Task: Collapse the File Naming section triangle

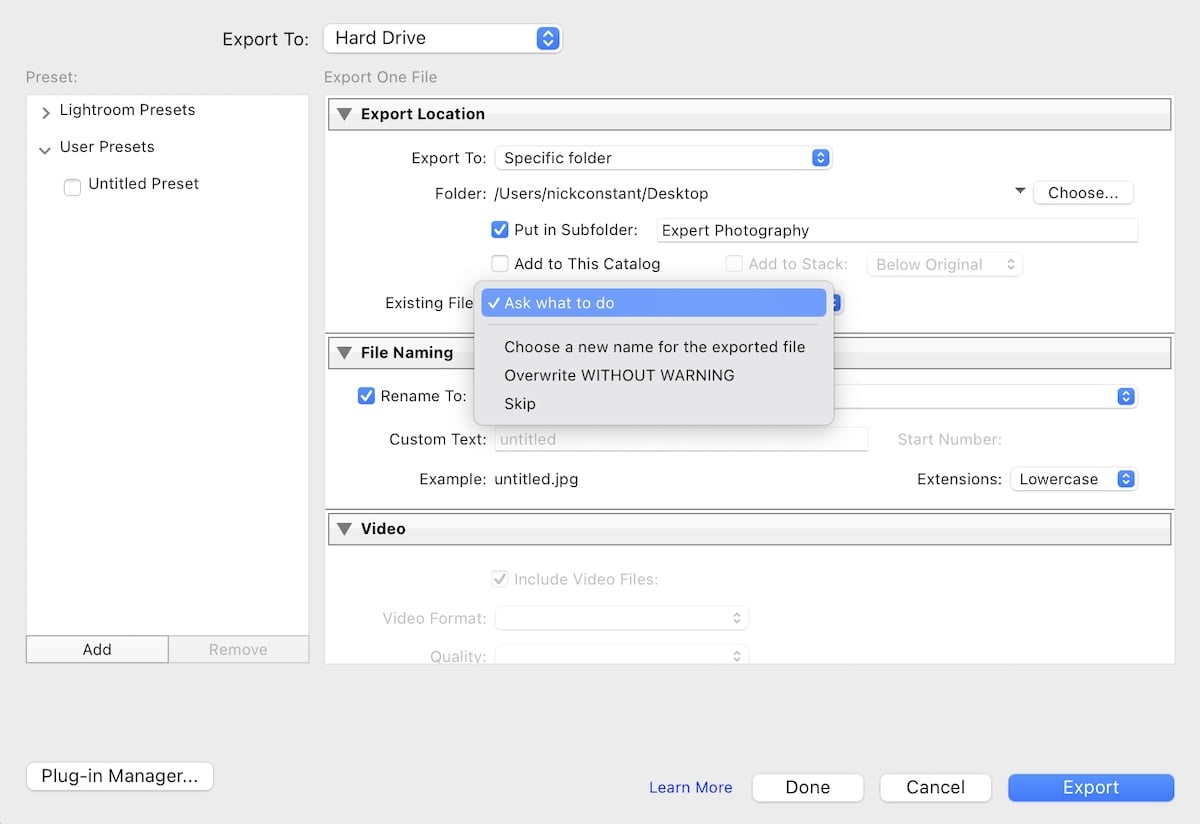Action: click(x=344, y=352)
